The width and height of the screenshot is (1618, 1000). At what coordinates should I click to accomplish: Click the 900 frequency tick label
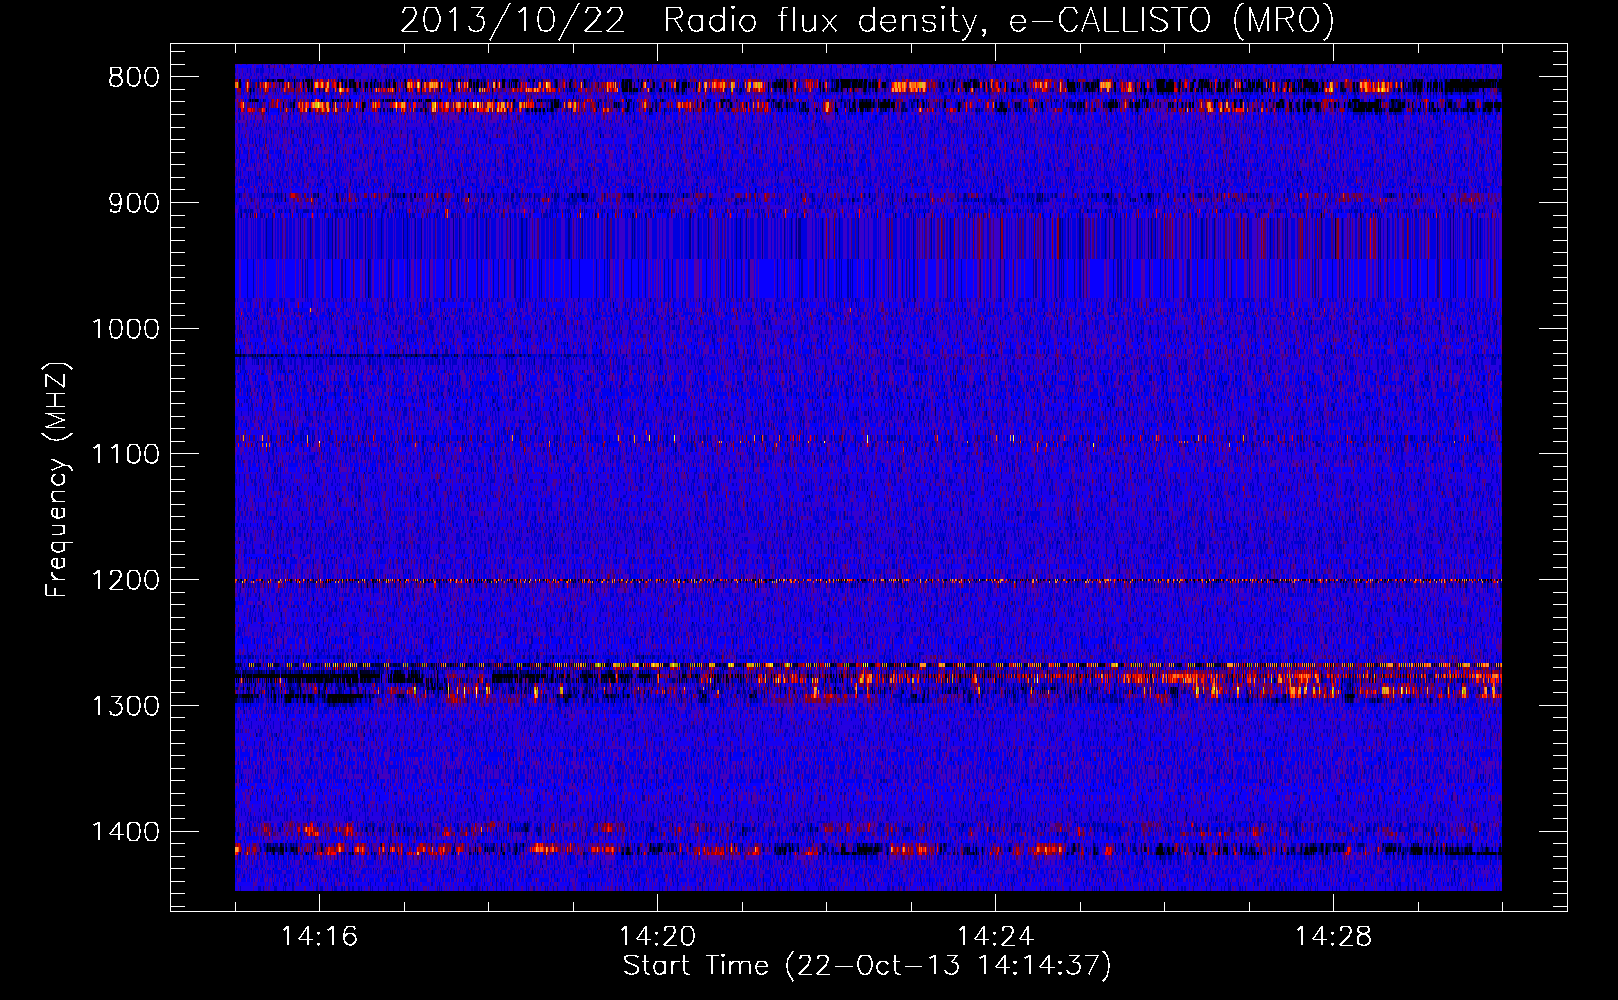133,203
